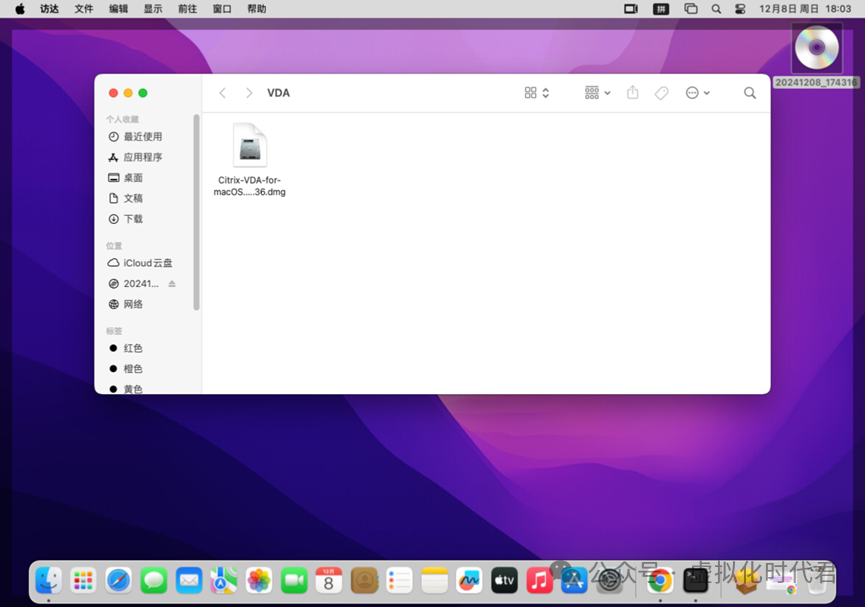865x607 pixels.
Task: Eject the 20241... volume
Action: [172, 284]
